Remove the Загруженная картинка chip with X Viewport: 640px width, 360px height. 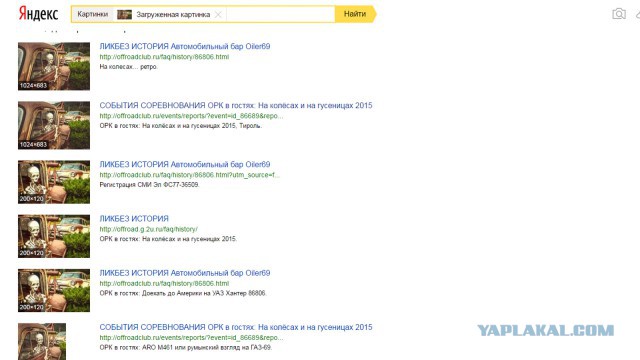pos(218,15)
